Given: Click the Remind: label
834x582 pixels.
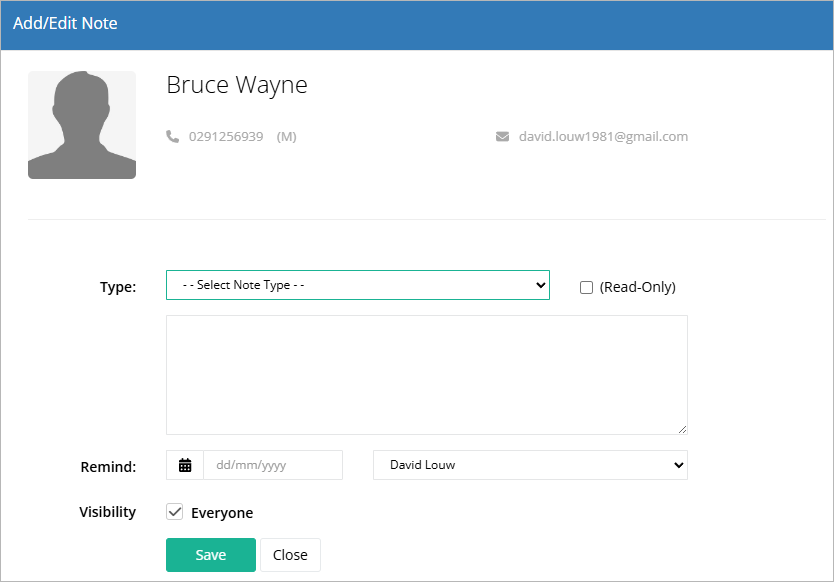Looking at the screenshot, I should pos(109,467).
